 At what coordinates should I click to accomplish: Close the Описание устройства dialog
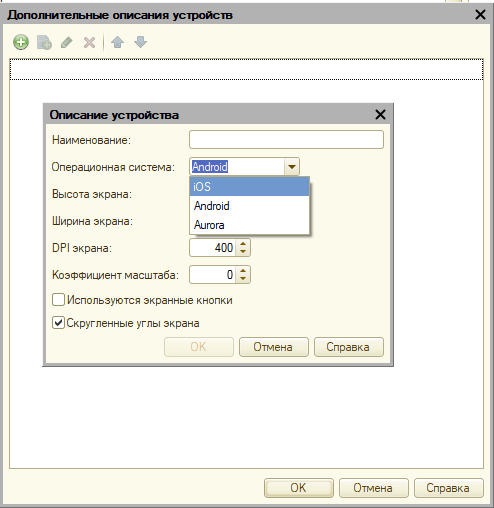(x=380, y=115)
